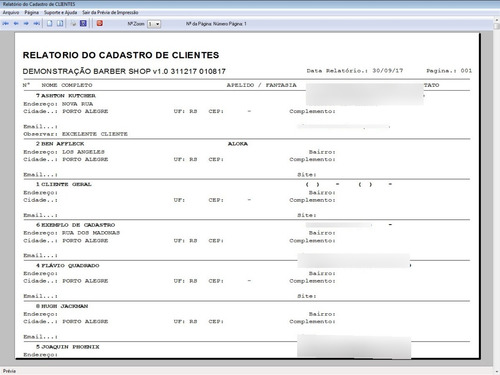Click the APELIDO / FANTASIA column header

click(x=261, y=85)
